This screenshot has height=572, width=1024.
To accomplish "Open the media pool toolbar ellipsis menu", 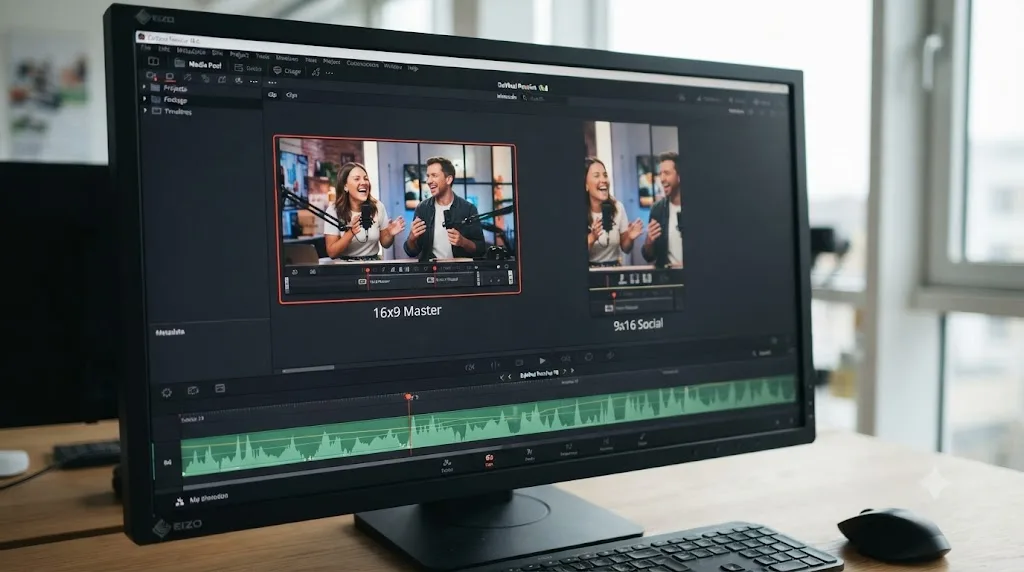I will [254, 81].
